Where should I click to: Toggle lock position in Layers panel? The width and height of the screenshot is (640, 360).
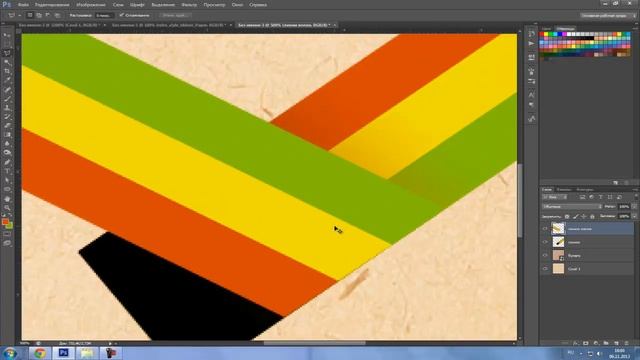coord(584,216)
